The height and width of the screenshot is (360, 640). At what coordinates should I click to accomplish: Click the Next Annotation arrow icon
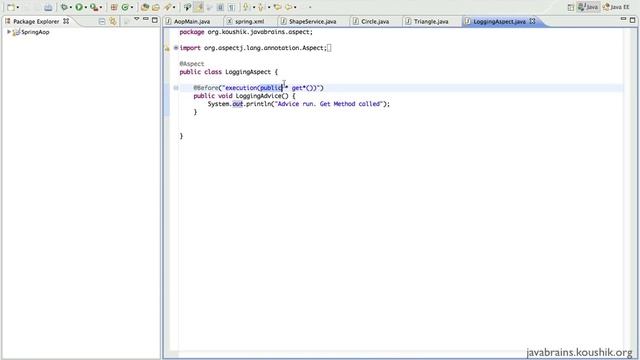[246, 7]
